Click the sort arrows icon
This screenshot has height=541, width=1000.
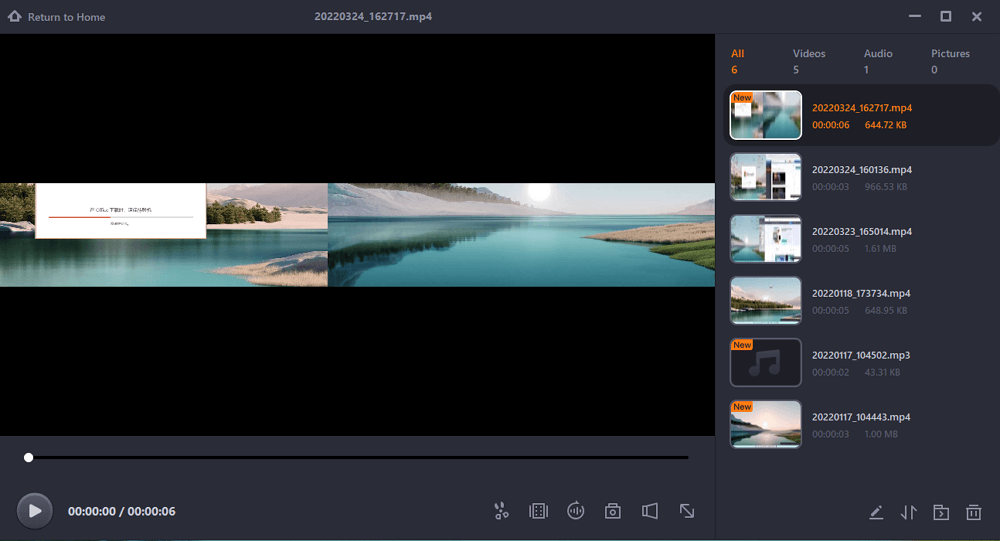click(908, 513)
